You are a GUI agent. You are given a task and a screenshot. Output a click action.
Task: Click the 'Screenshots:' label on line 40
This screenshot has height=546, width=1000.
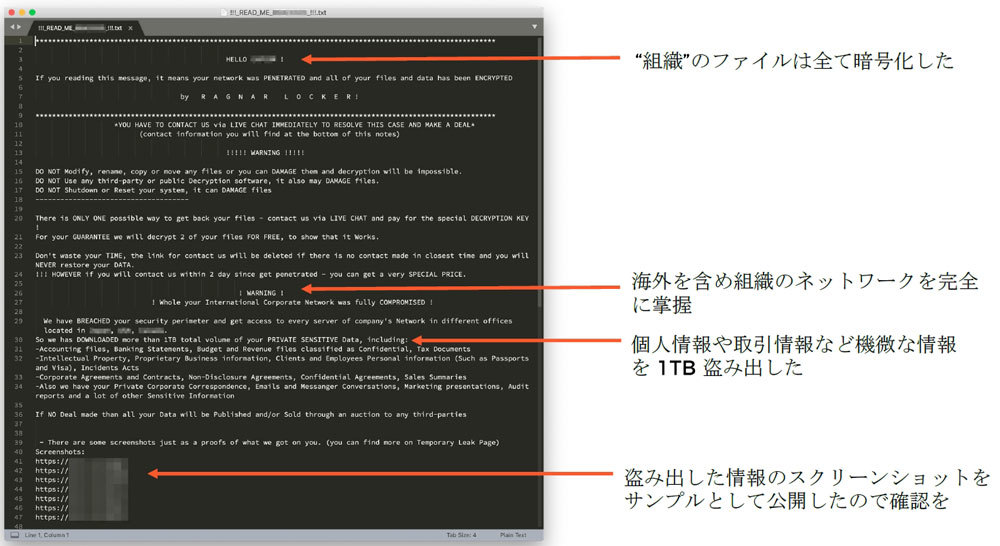pyautogui.click(x=60, y=452)
